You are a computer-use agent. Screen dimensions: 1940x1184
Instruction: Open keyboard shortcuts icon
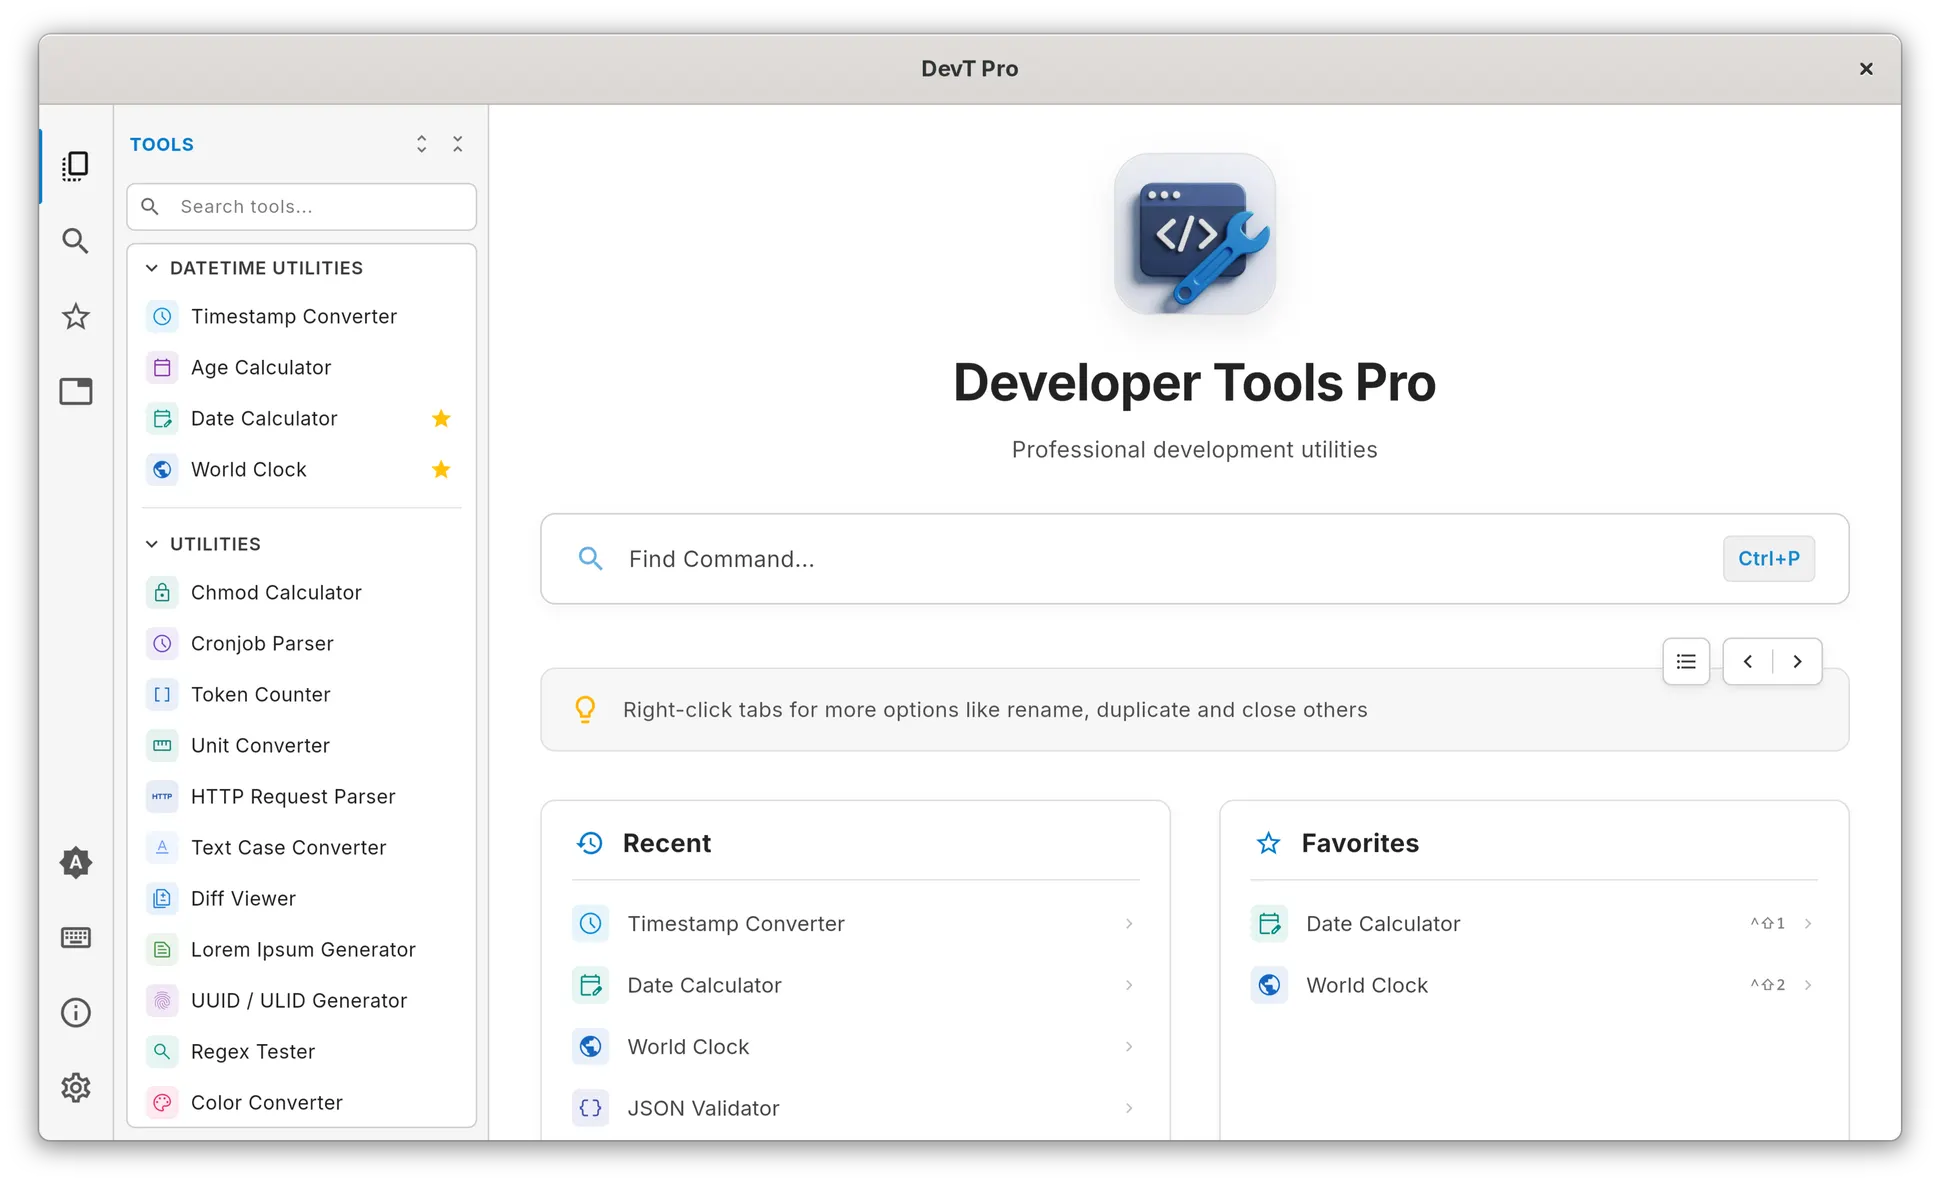coord(76,937)
